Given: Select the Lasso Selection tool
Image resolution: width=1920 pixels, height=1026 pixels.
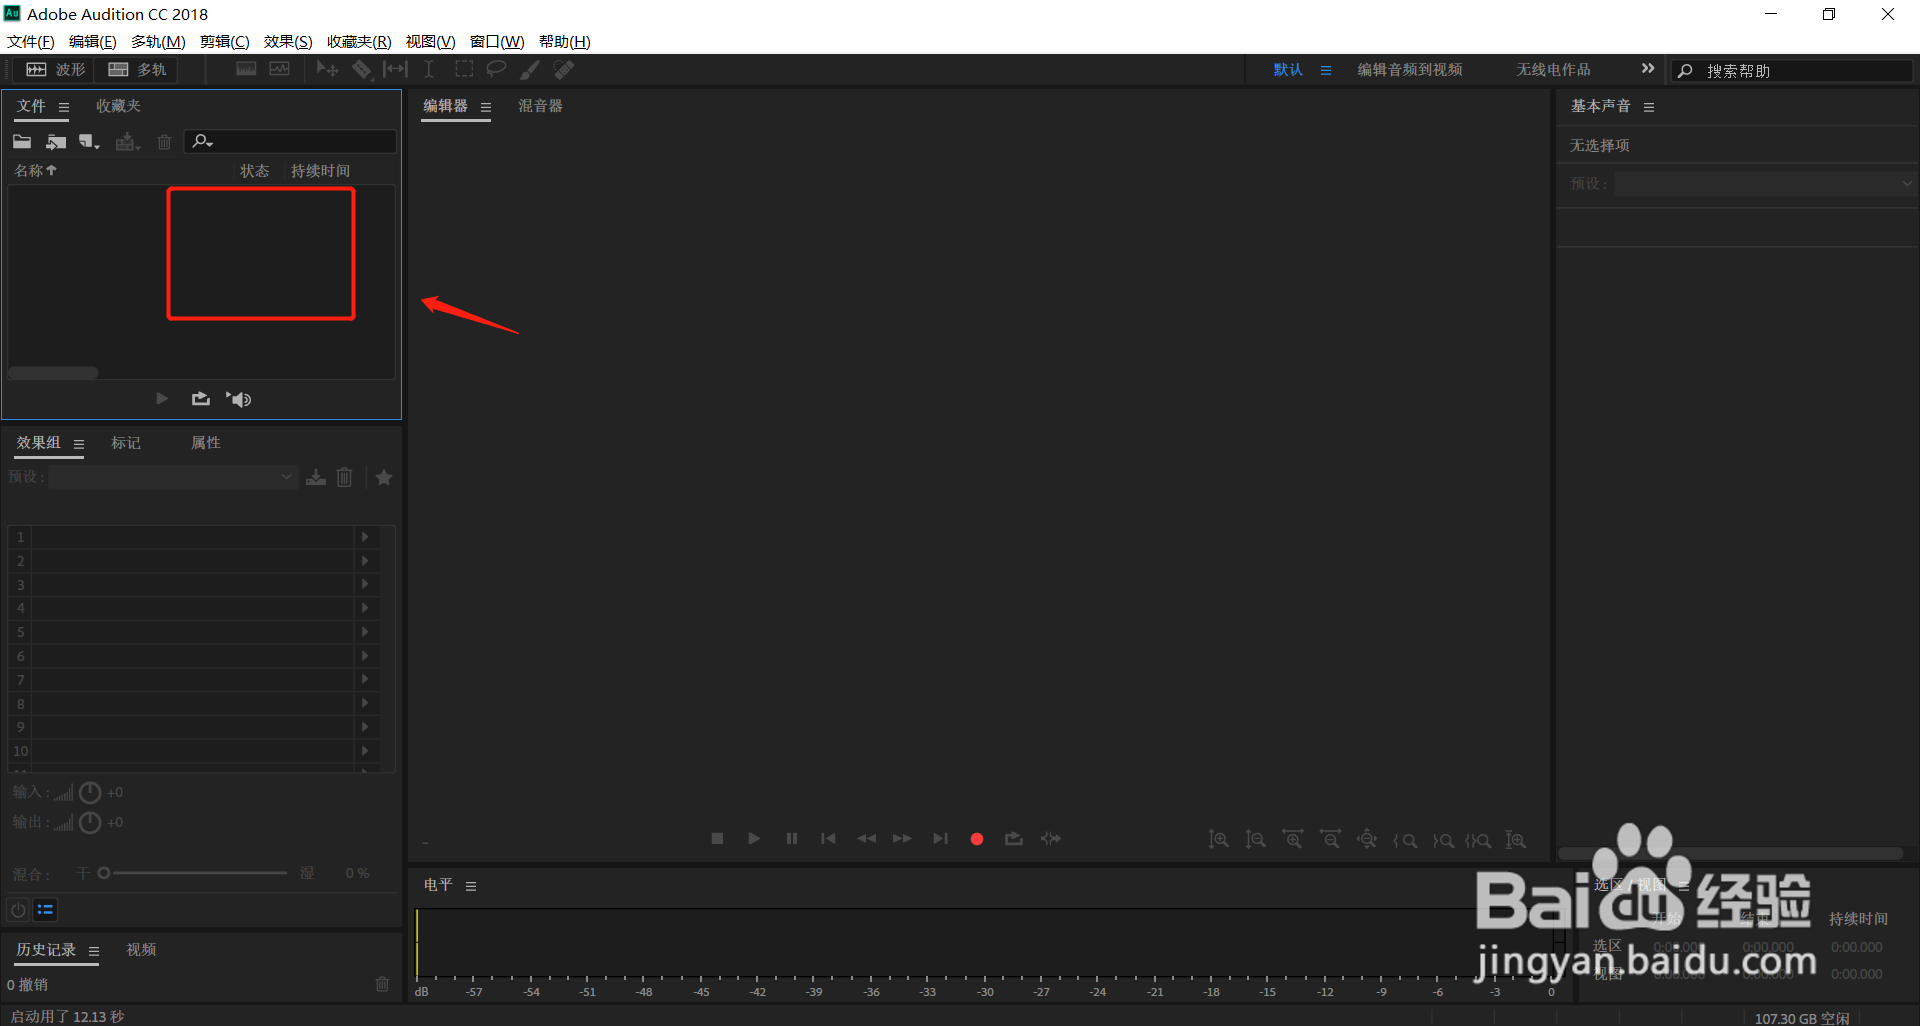Looking at the screenshot, I should point(496,69).
